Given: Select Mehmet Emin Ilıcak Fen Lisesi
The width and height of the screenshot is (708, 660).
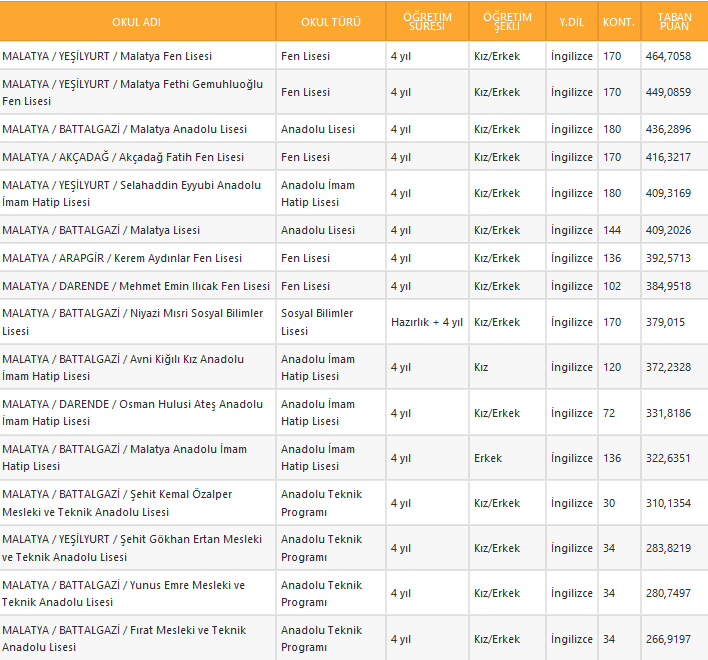Looking at the screenshot, I should coord(136,286).
